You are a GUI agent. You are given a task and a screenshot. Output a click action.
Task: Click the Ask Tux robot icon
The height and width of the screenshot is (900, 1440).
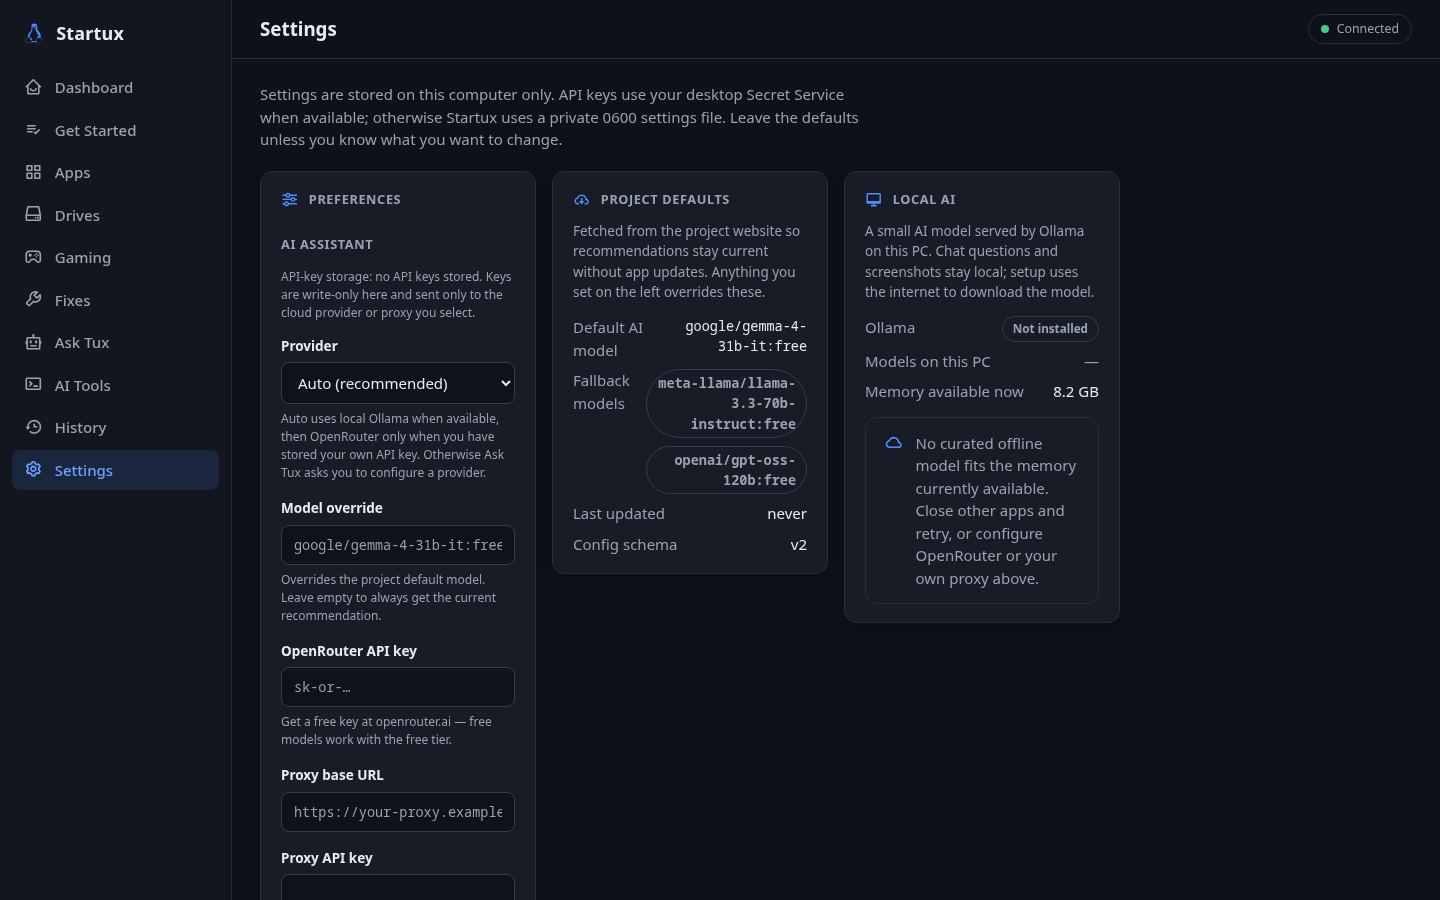33,342
